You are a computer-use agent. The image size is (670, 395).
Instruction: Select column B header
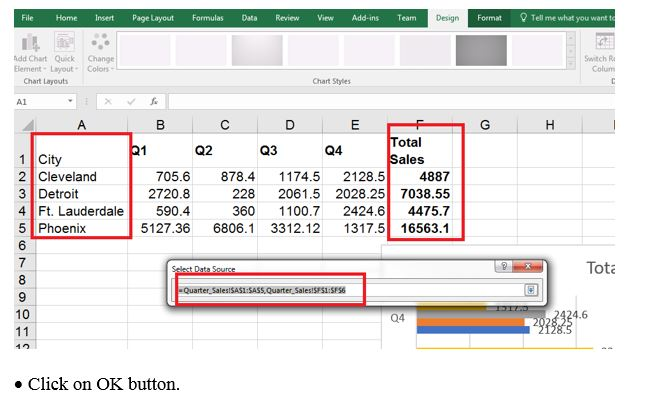tap(160, 125)
